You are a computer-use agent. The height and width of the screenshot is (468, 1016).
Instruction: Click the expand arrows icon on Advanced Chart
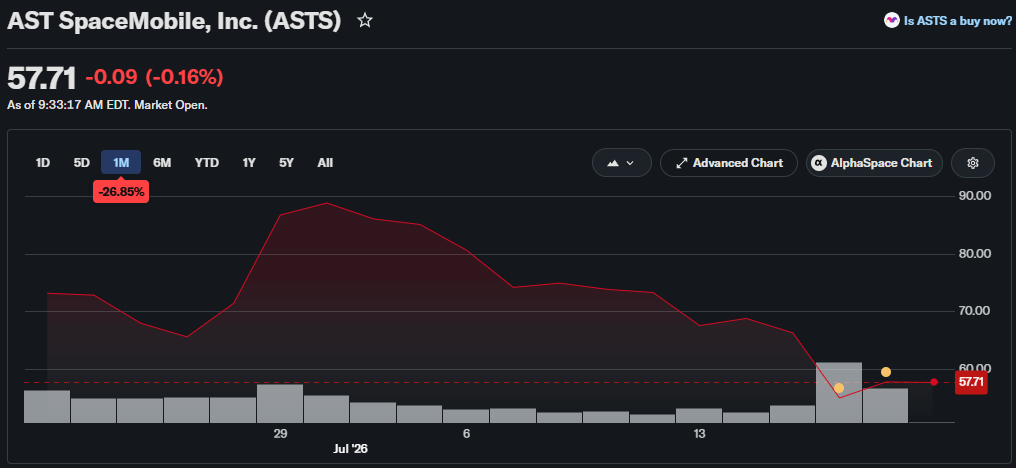point(681,163)
